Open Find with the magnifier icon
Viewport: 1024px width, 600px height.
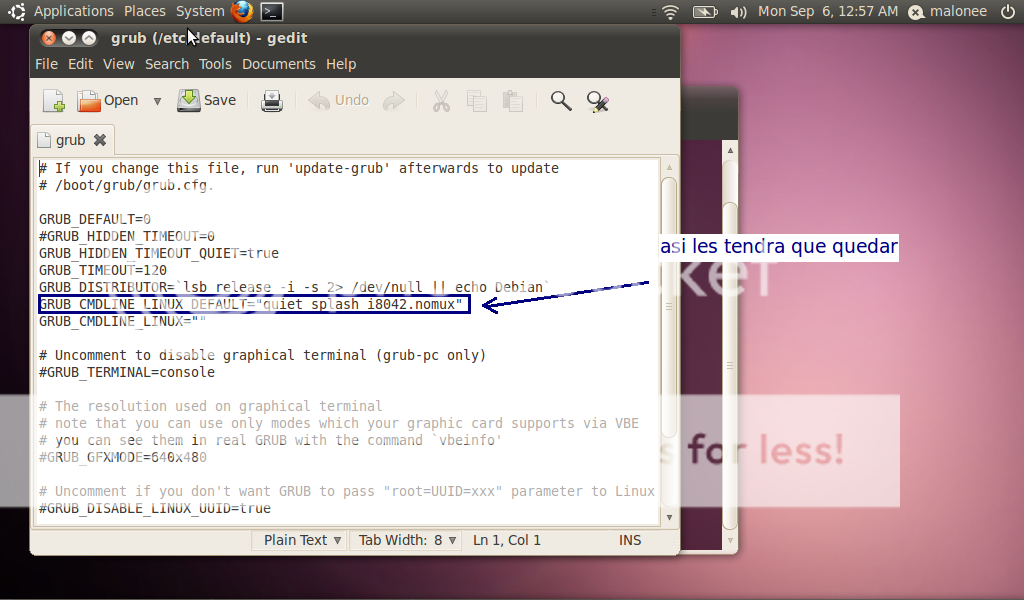(x=560, y=101)
